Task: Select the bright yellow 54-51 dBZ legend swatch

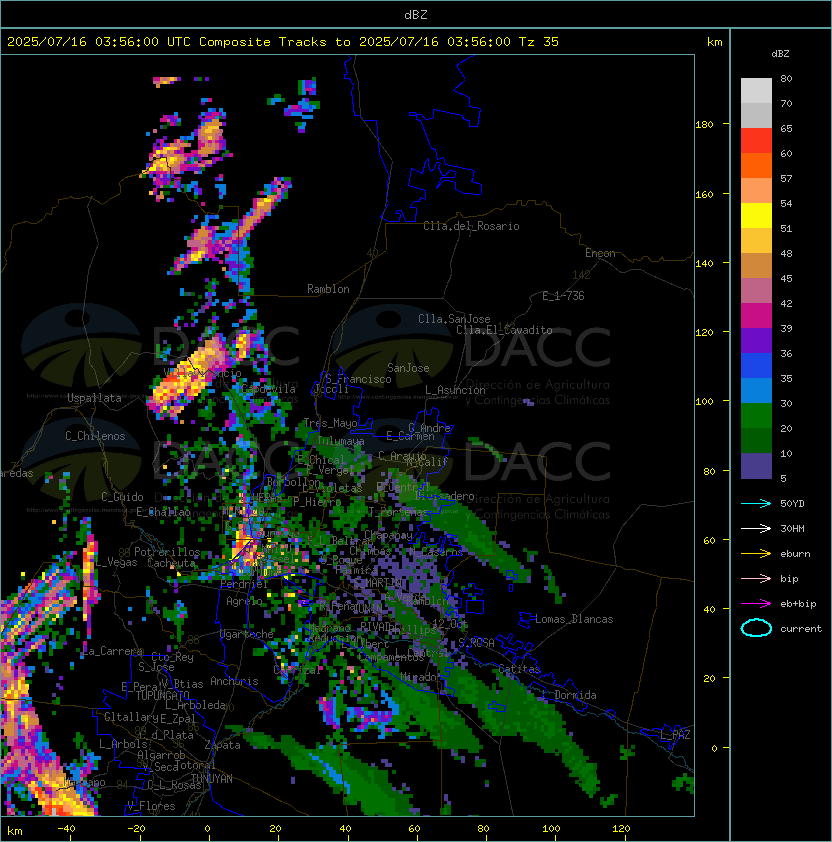Action: (756, 215)
